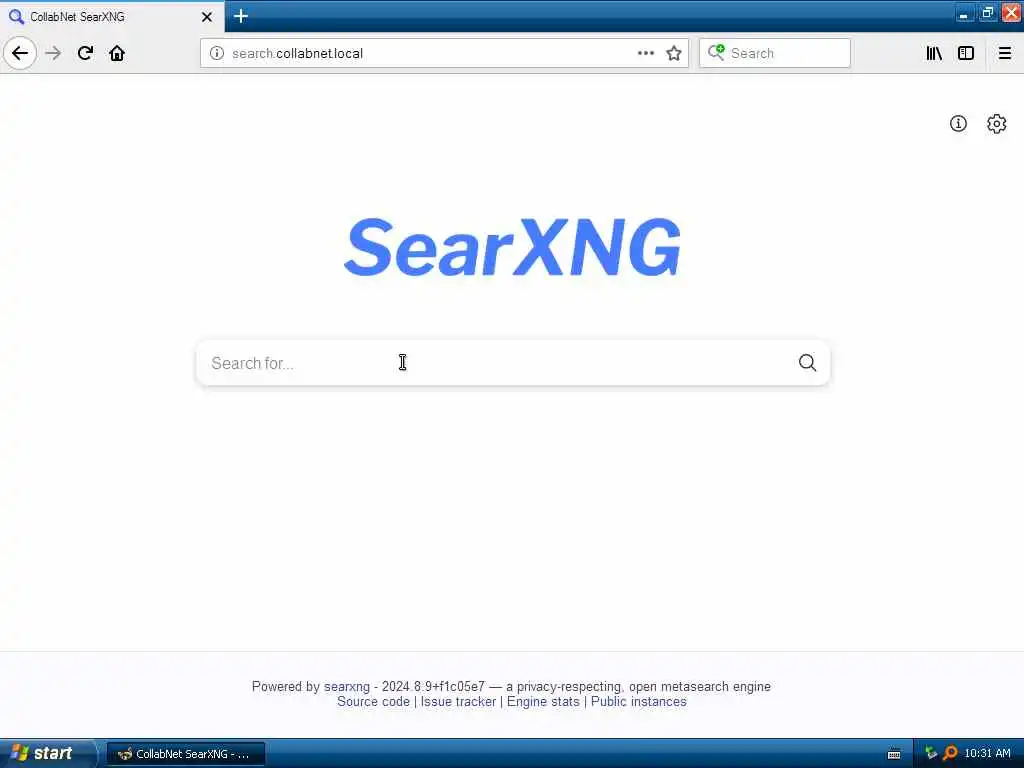Click the search engine magnifier icon
Image resolution: width=1024 pixels, height=768 pixels.
pos(716,52)
